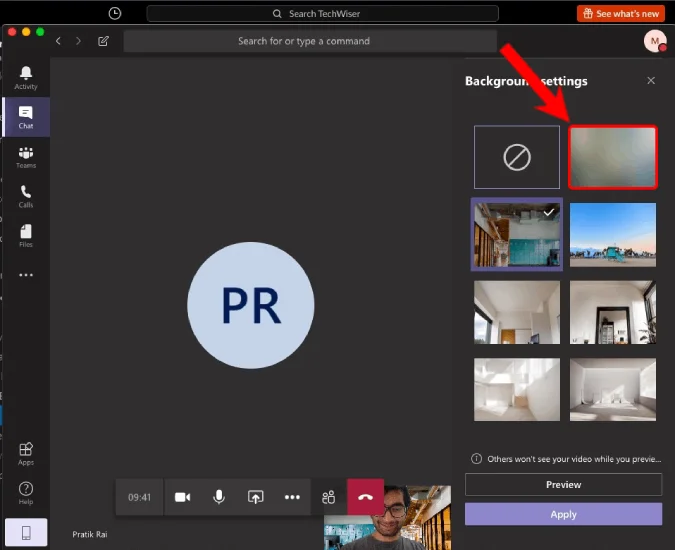
Task: Click the mobile app download icon
Action: (x=26, y=532)
